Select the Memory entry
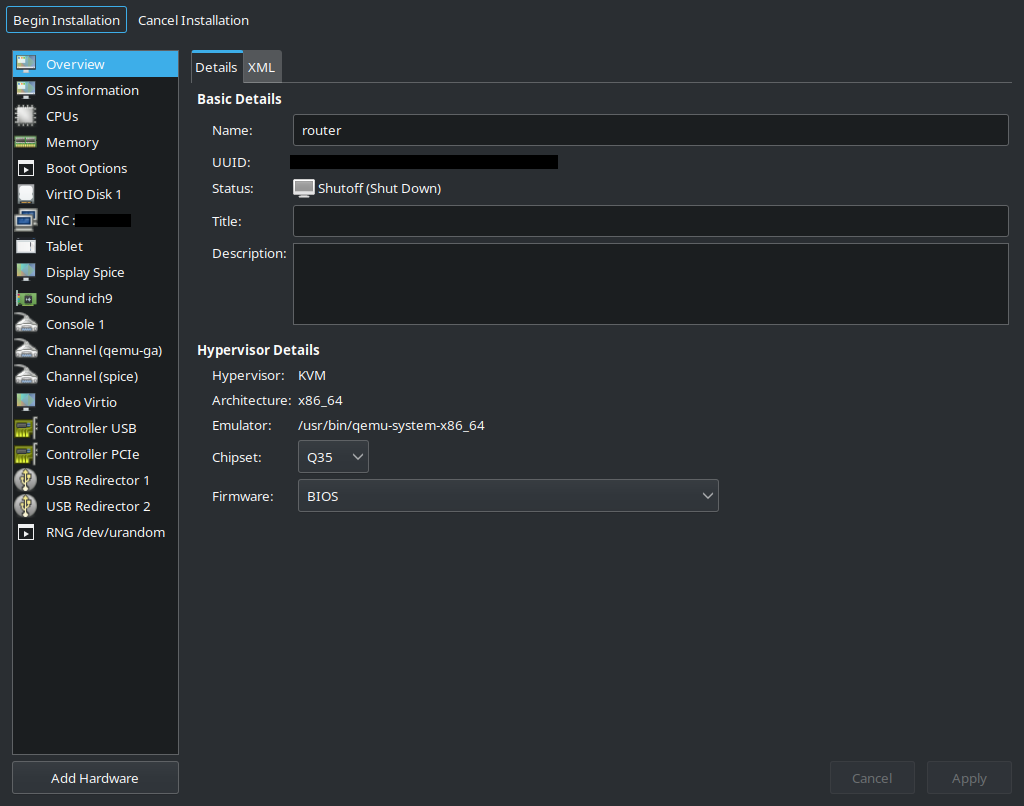 pyautogui.click(x=95, y=142)
